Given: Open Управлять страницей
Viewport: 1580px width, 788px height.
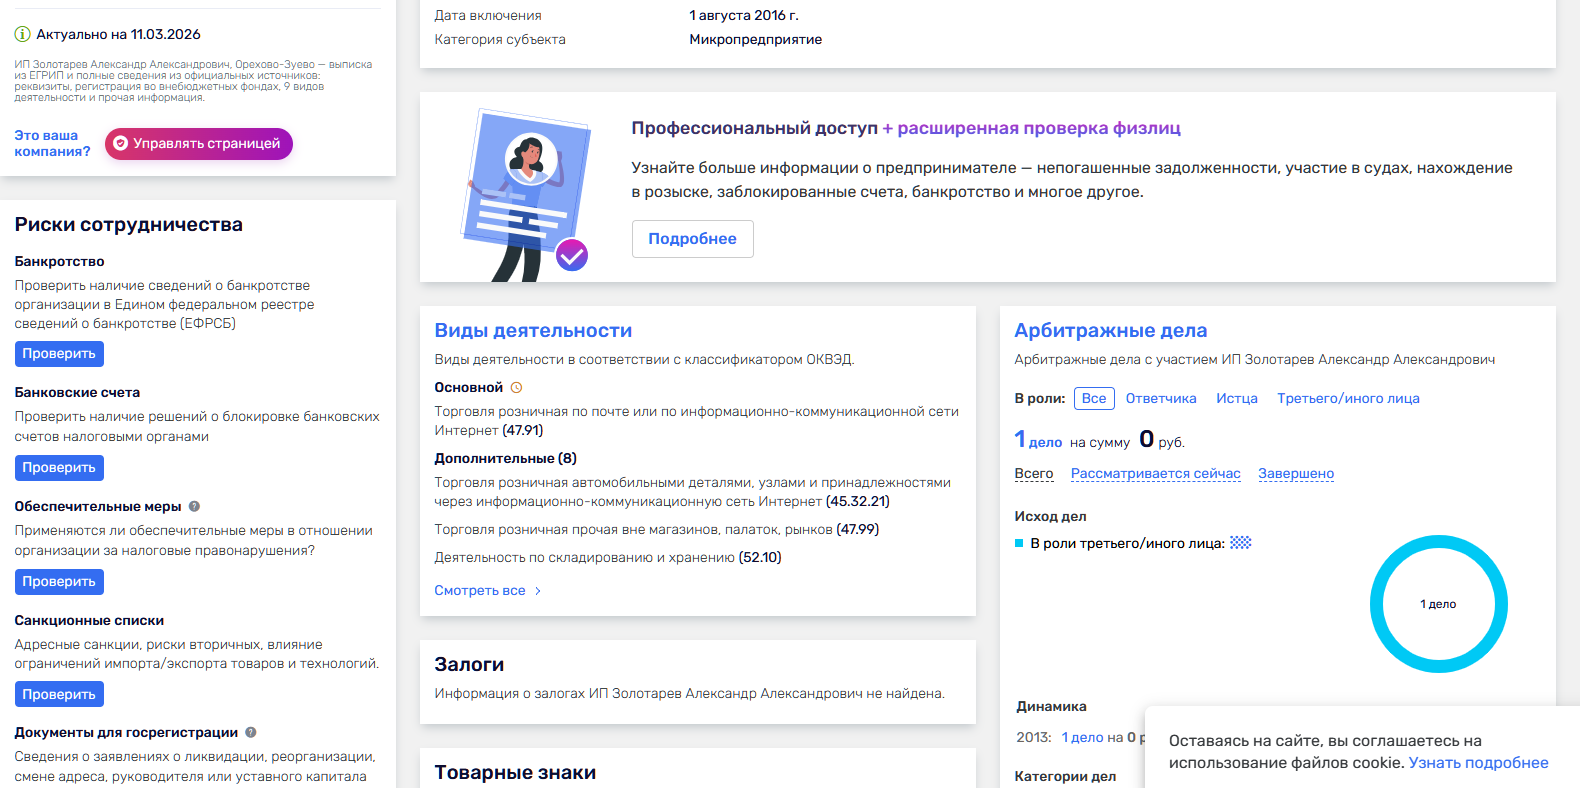Looking at the screenshot, I should (x=199, y=144).
